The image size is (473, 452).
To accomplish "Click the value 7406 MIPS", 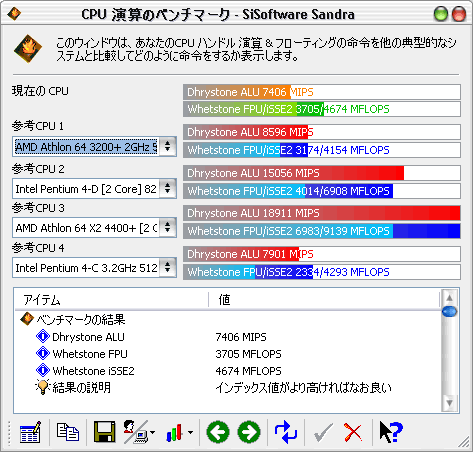I will 241,337.
